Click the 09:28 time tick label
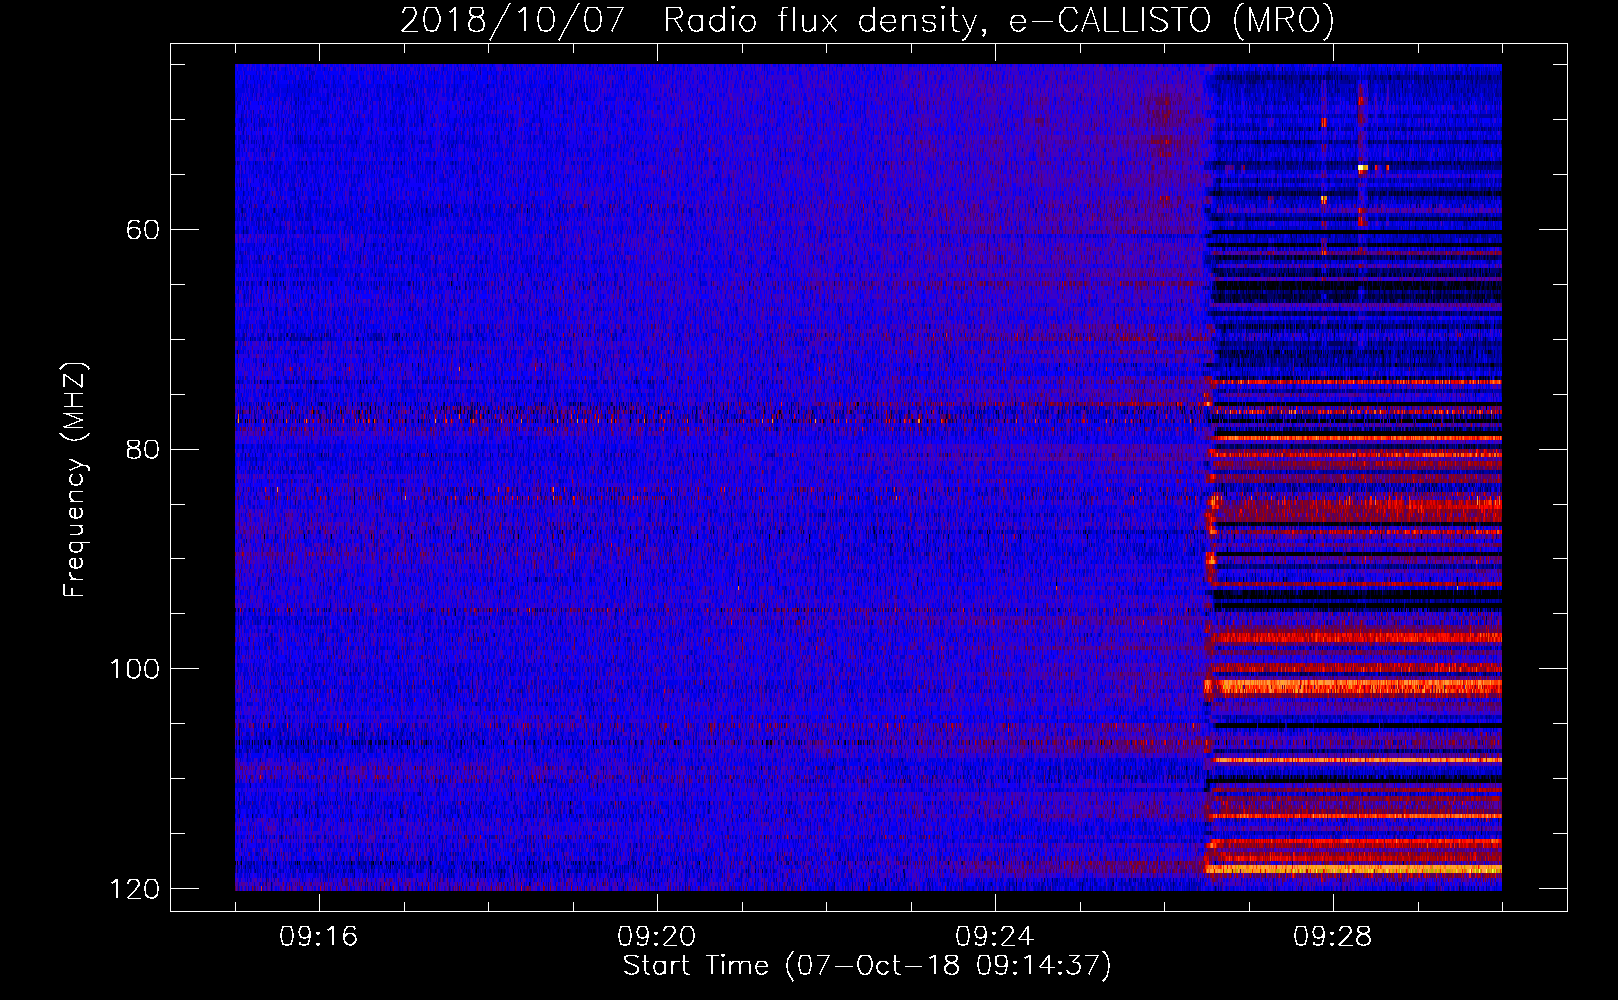This screenshot has height=1000, width=1618. [1333, 937]
